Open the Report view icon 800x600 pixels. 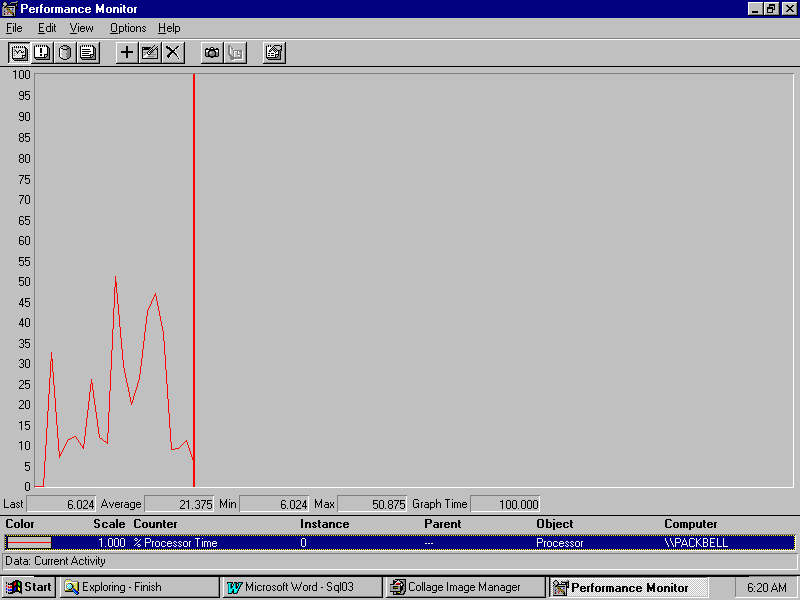(x=88, y=52)
